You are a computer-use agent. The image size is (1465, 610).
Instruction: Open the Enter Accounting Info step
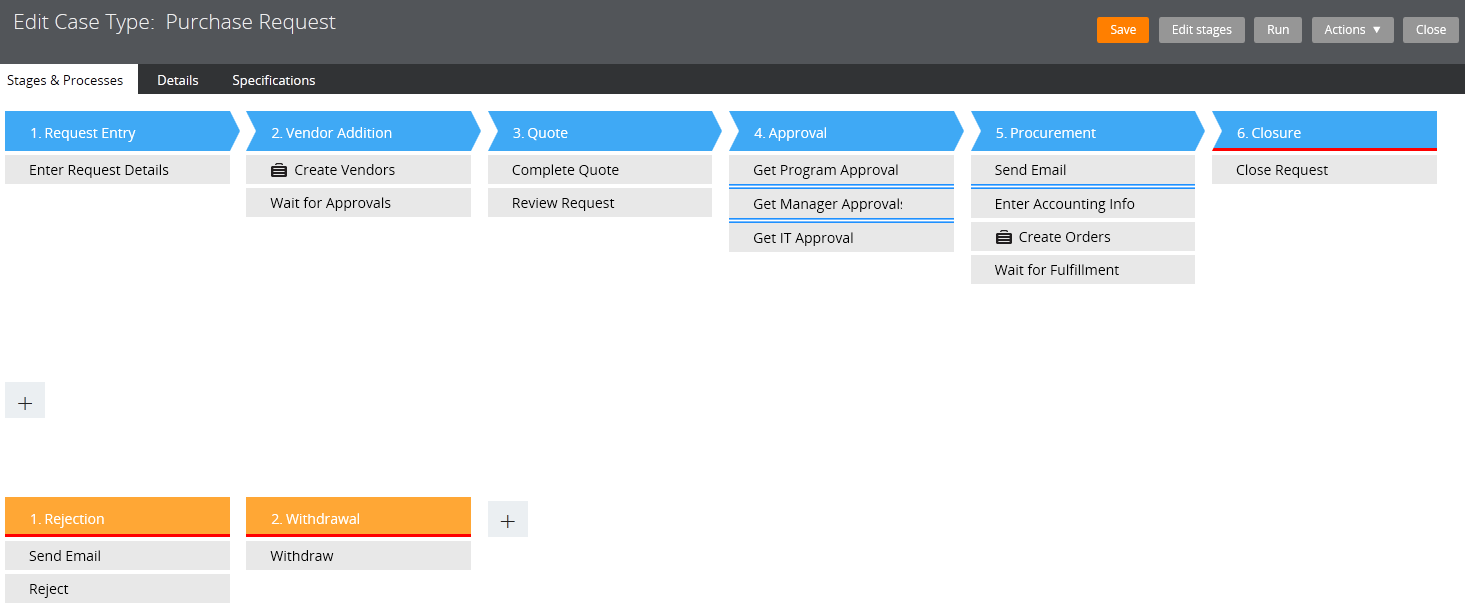tap(1083, 204)
